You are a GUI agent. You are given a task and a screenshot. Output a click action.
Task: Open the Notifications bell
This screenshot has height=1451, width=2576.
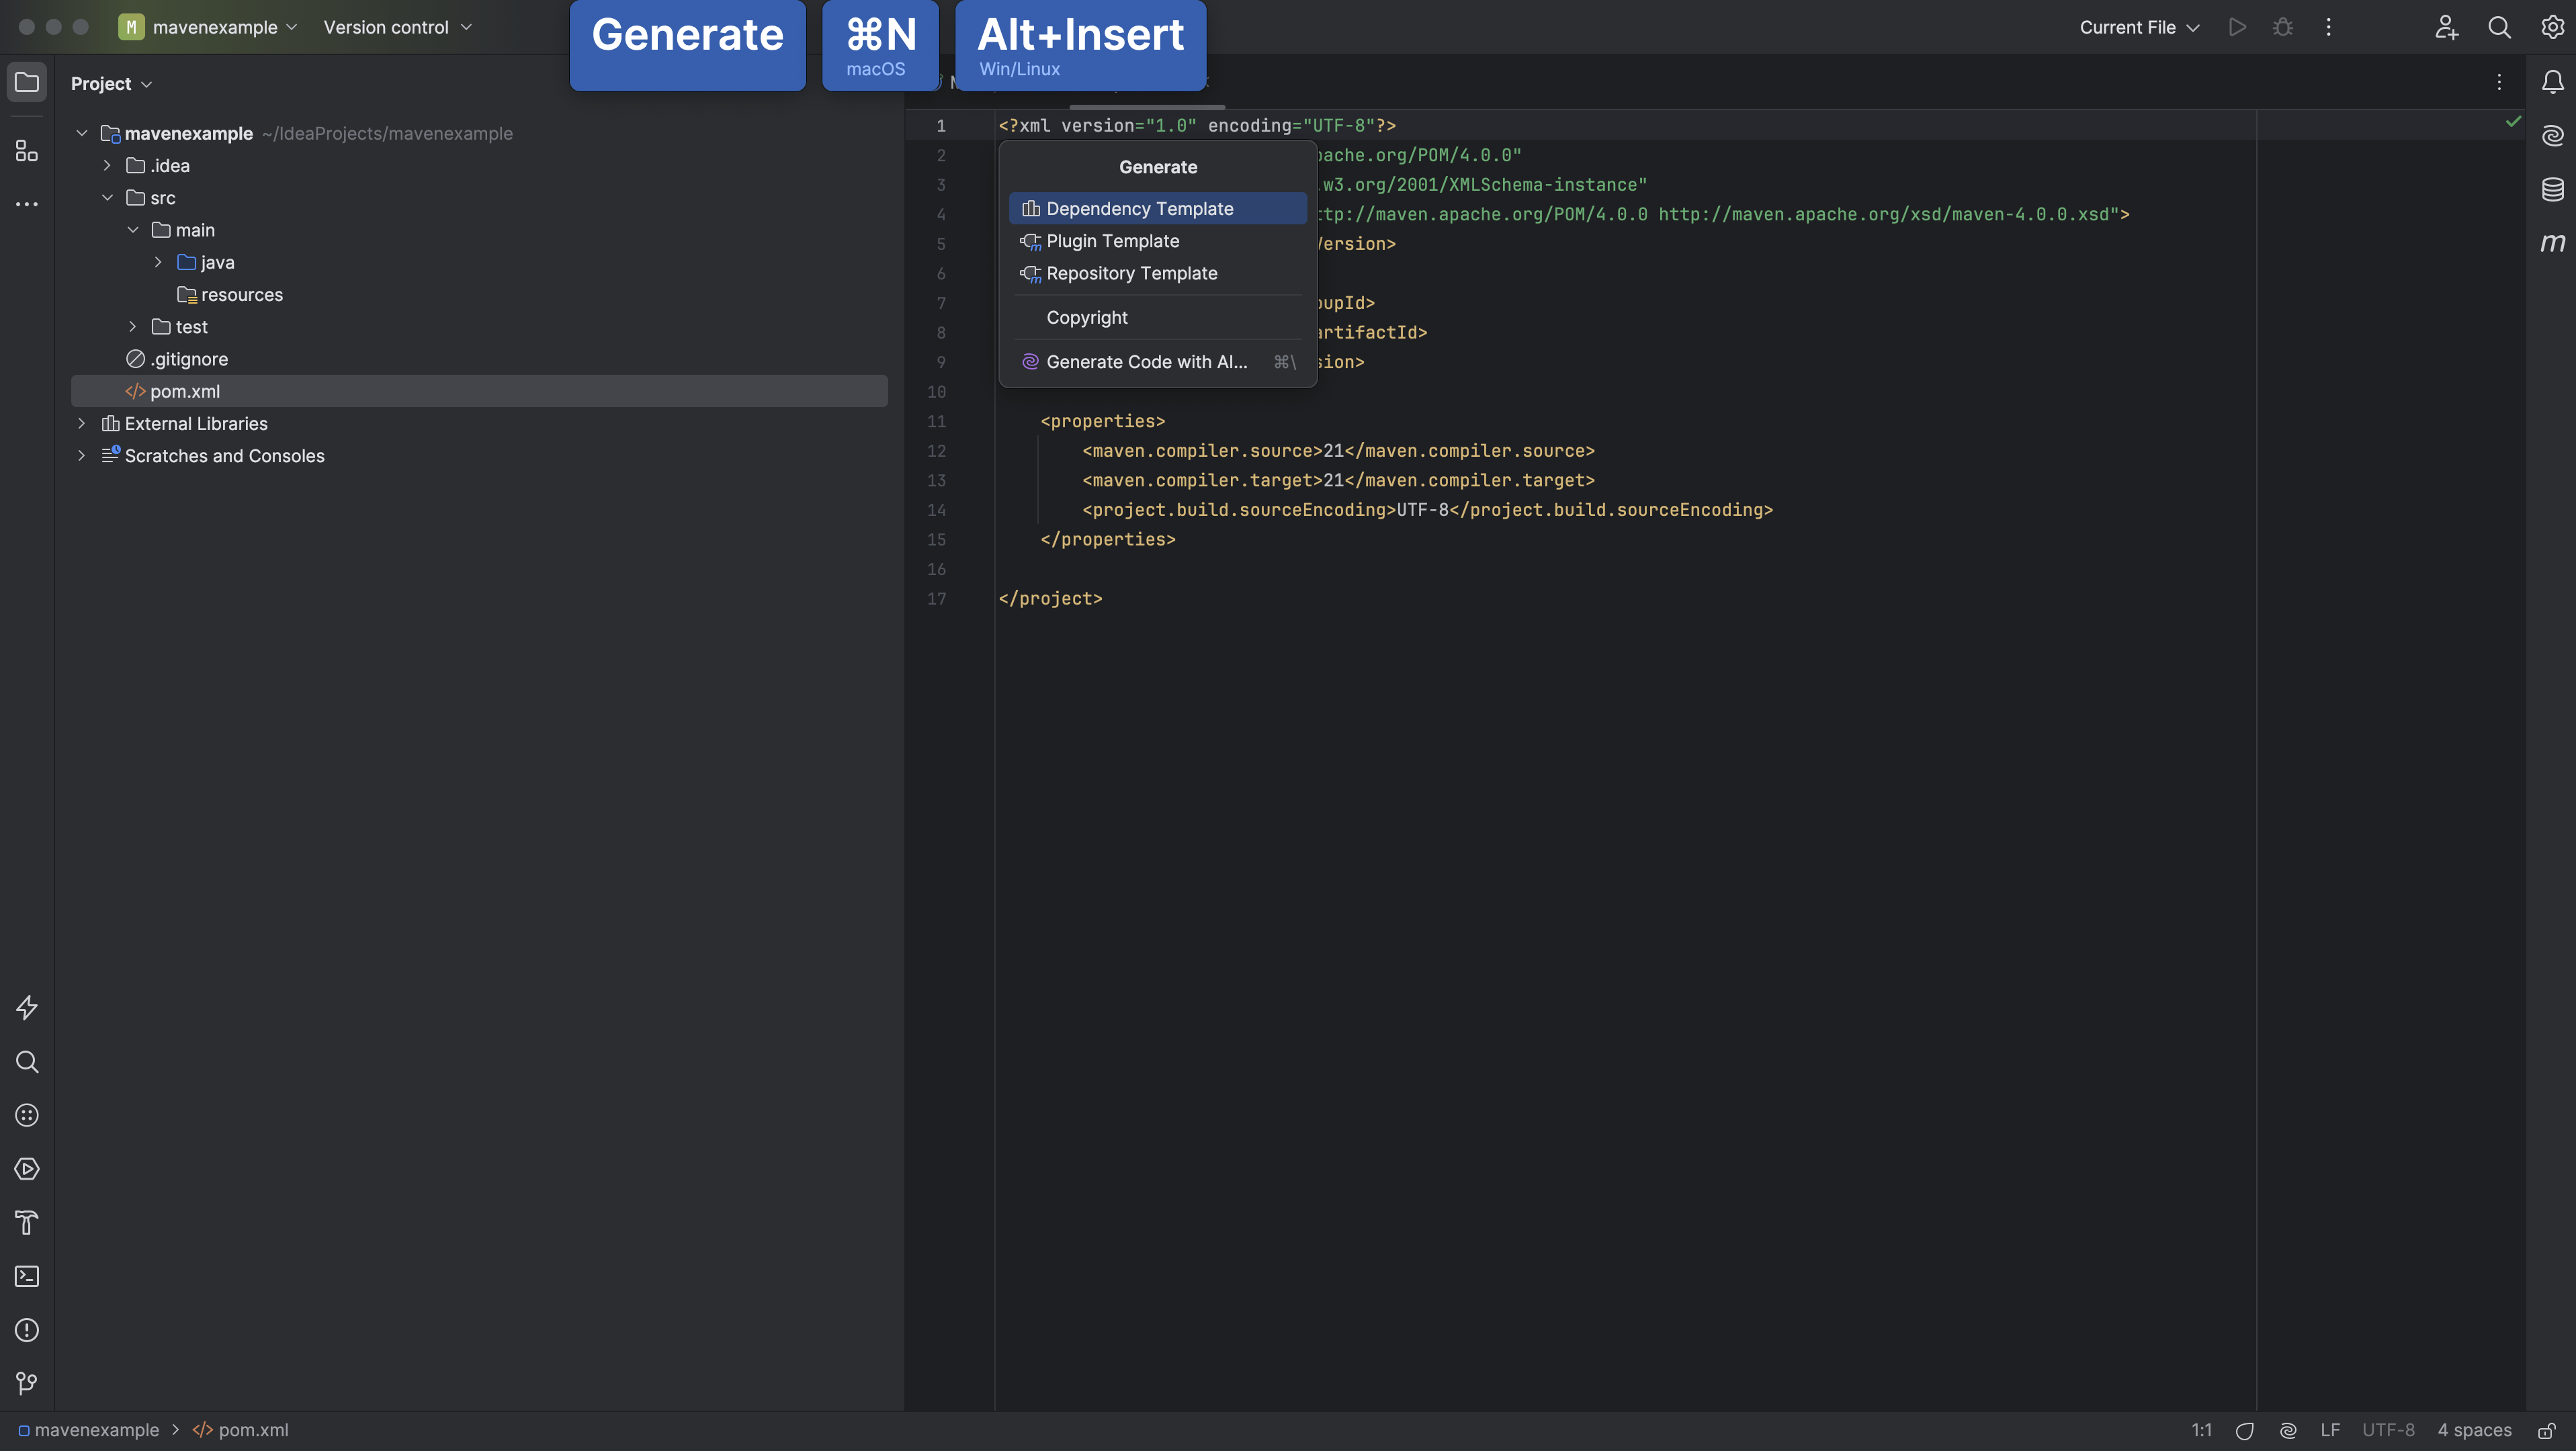[x=2553, y=82]
